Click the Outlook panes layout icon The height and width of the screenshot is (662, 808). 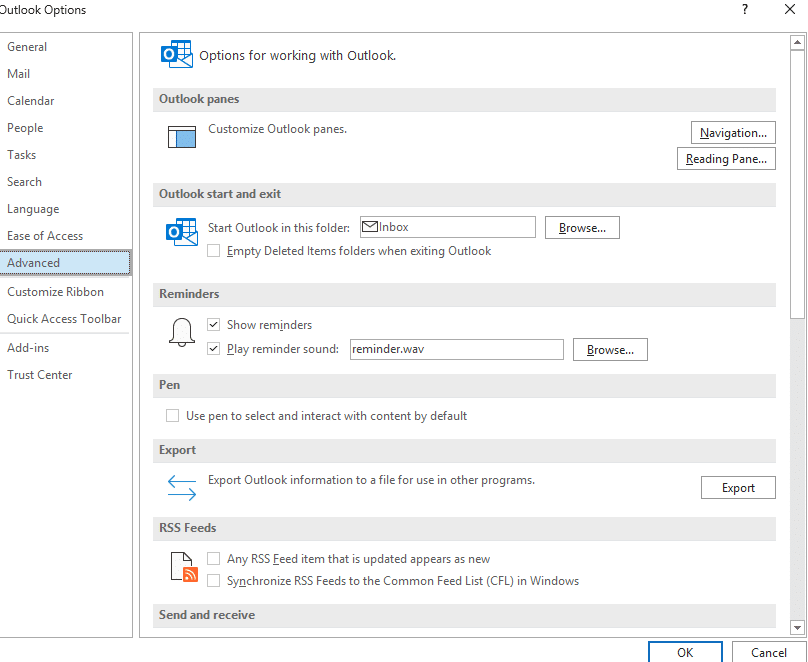182,137
